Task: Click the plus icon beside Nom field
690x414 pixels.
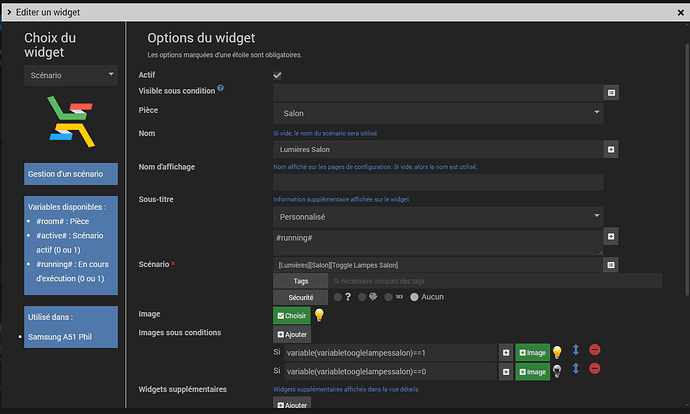Action: (x=611, y=149)
